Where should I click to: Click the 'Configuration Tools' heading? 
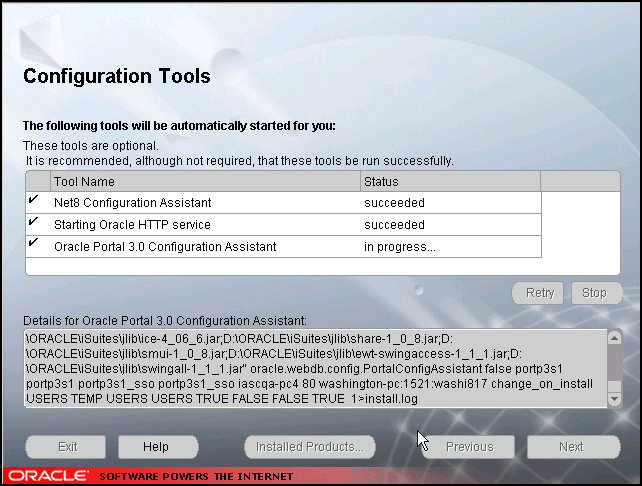coord(117,76)
